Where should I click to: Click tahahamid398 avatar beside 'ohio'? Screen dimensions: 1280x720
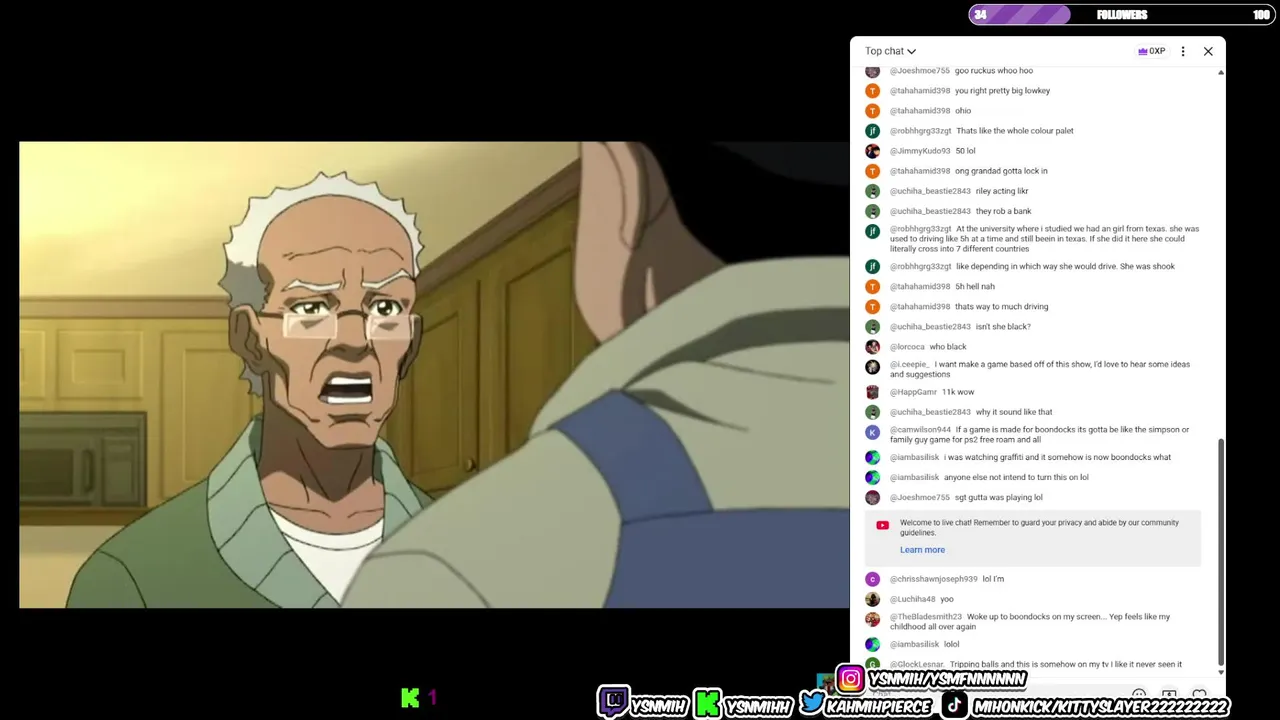coord(872,111)
